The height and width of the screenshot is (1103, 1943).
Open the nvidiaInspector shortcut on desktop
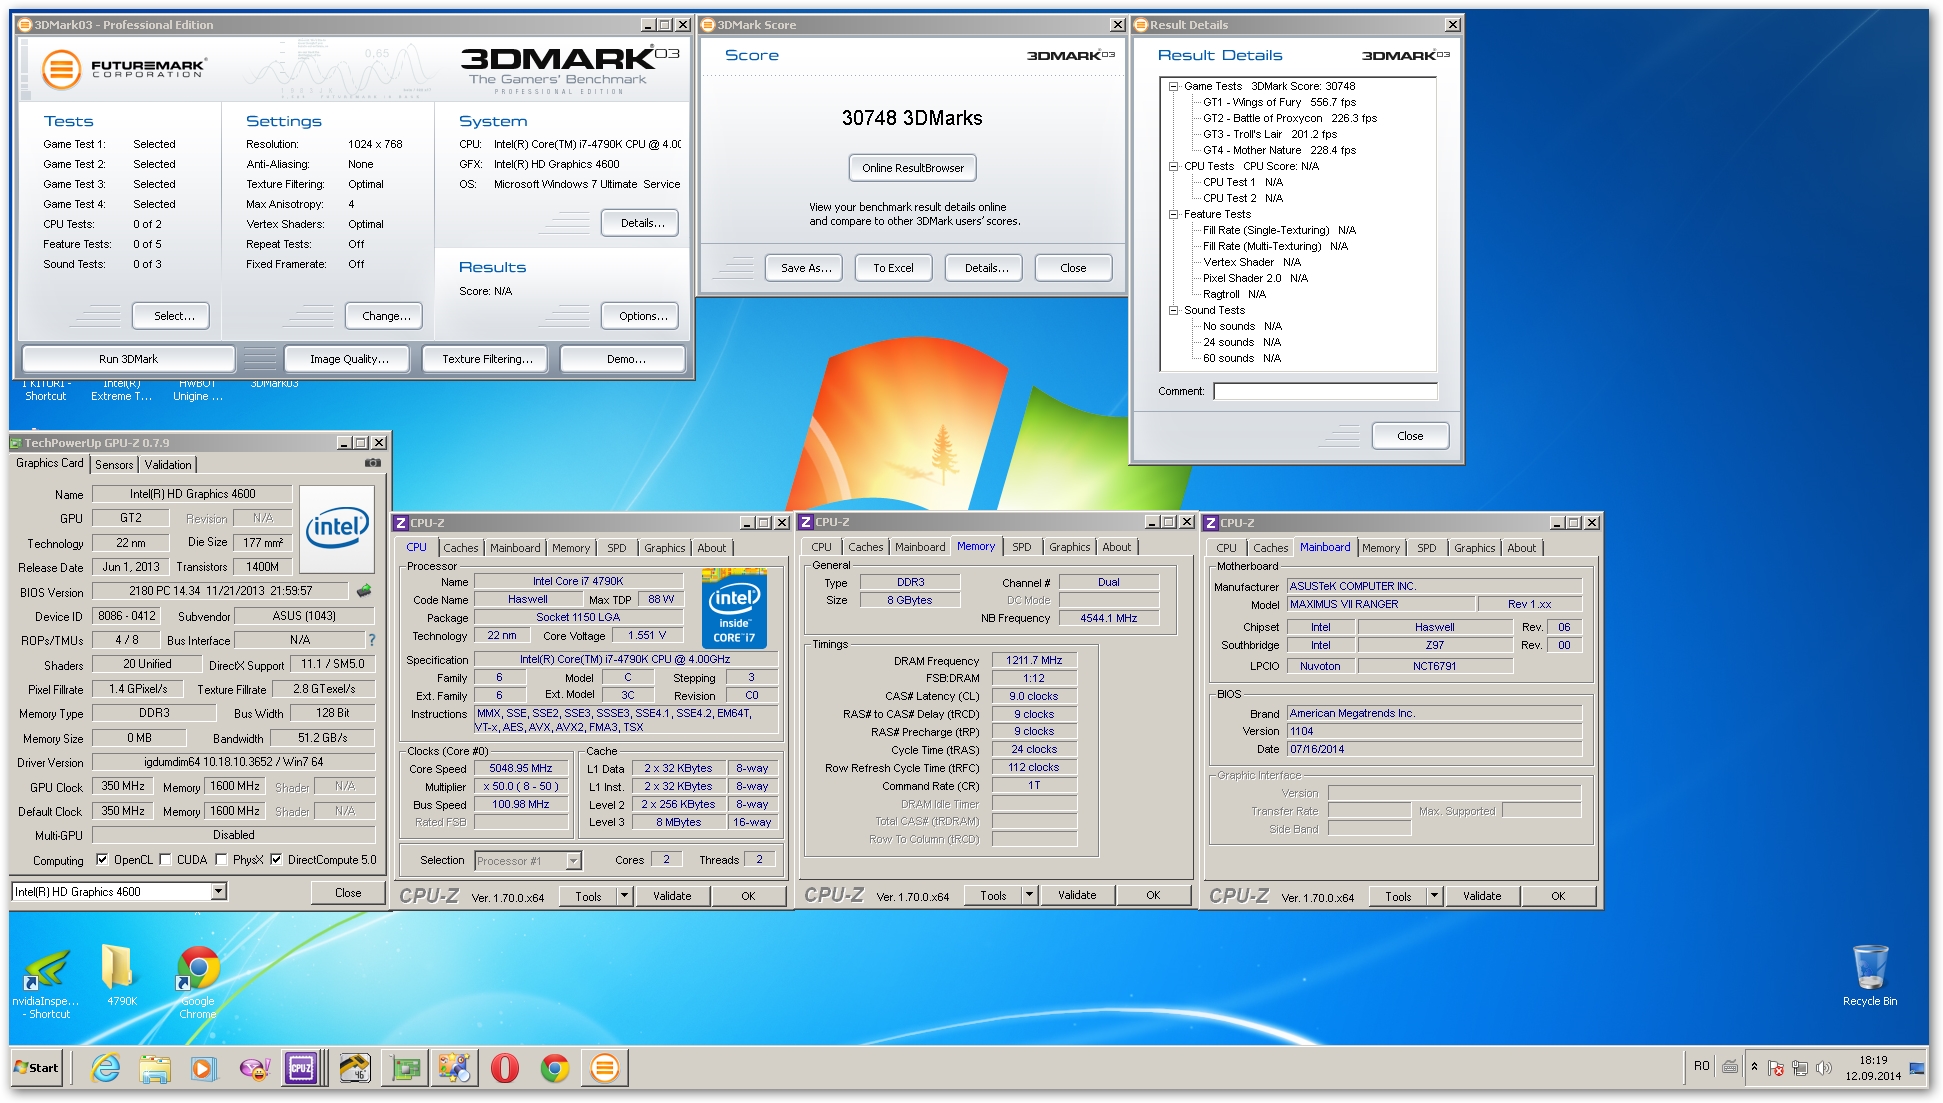[x=47, y=982]
